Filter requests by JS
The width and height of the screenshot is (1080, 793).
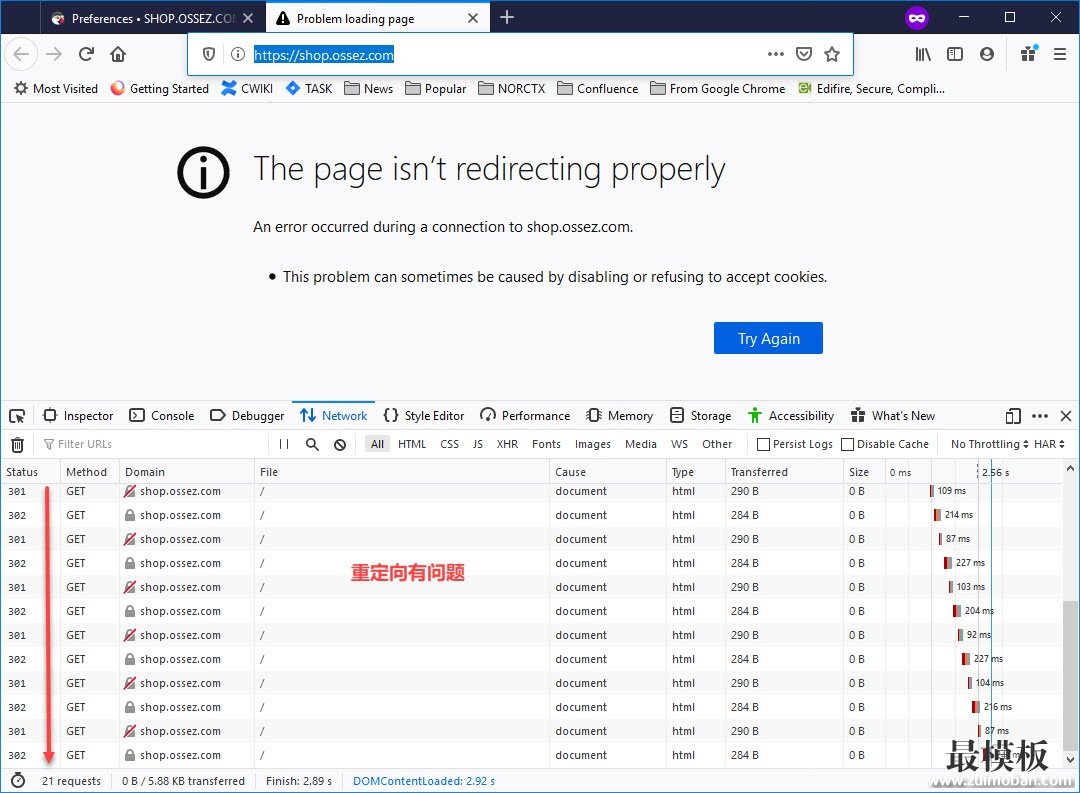click(478, 444)
